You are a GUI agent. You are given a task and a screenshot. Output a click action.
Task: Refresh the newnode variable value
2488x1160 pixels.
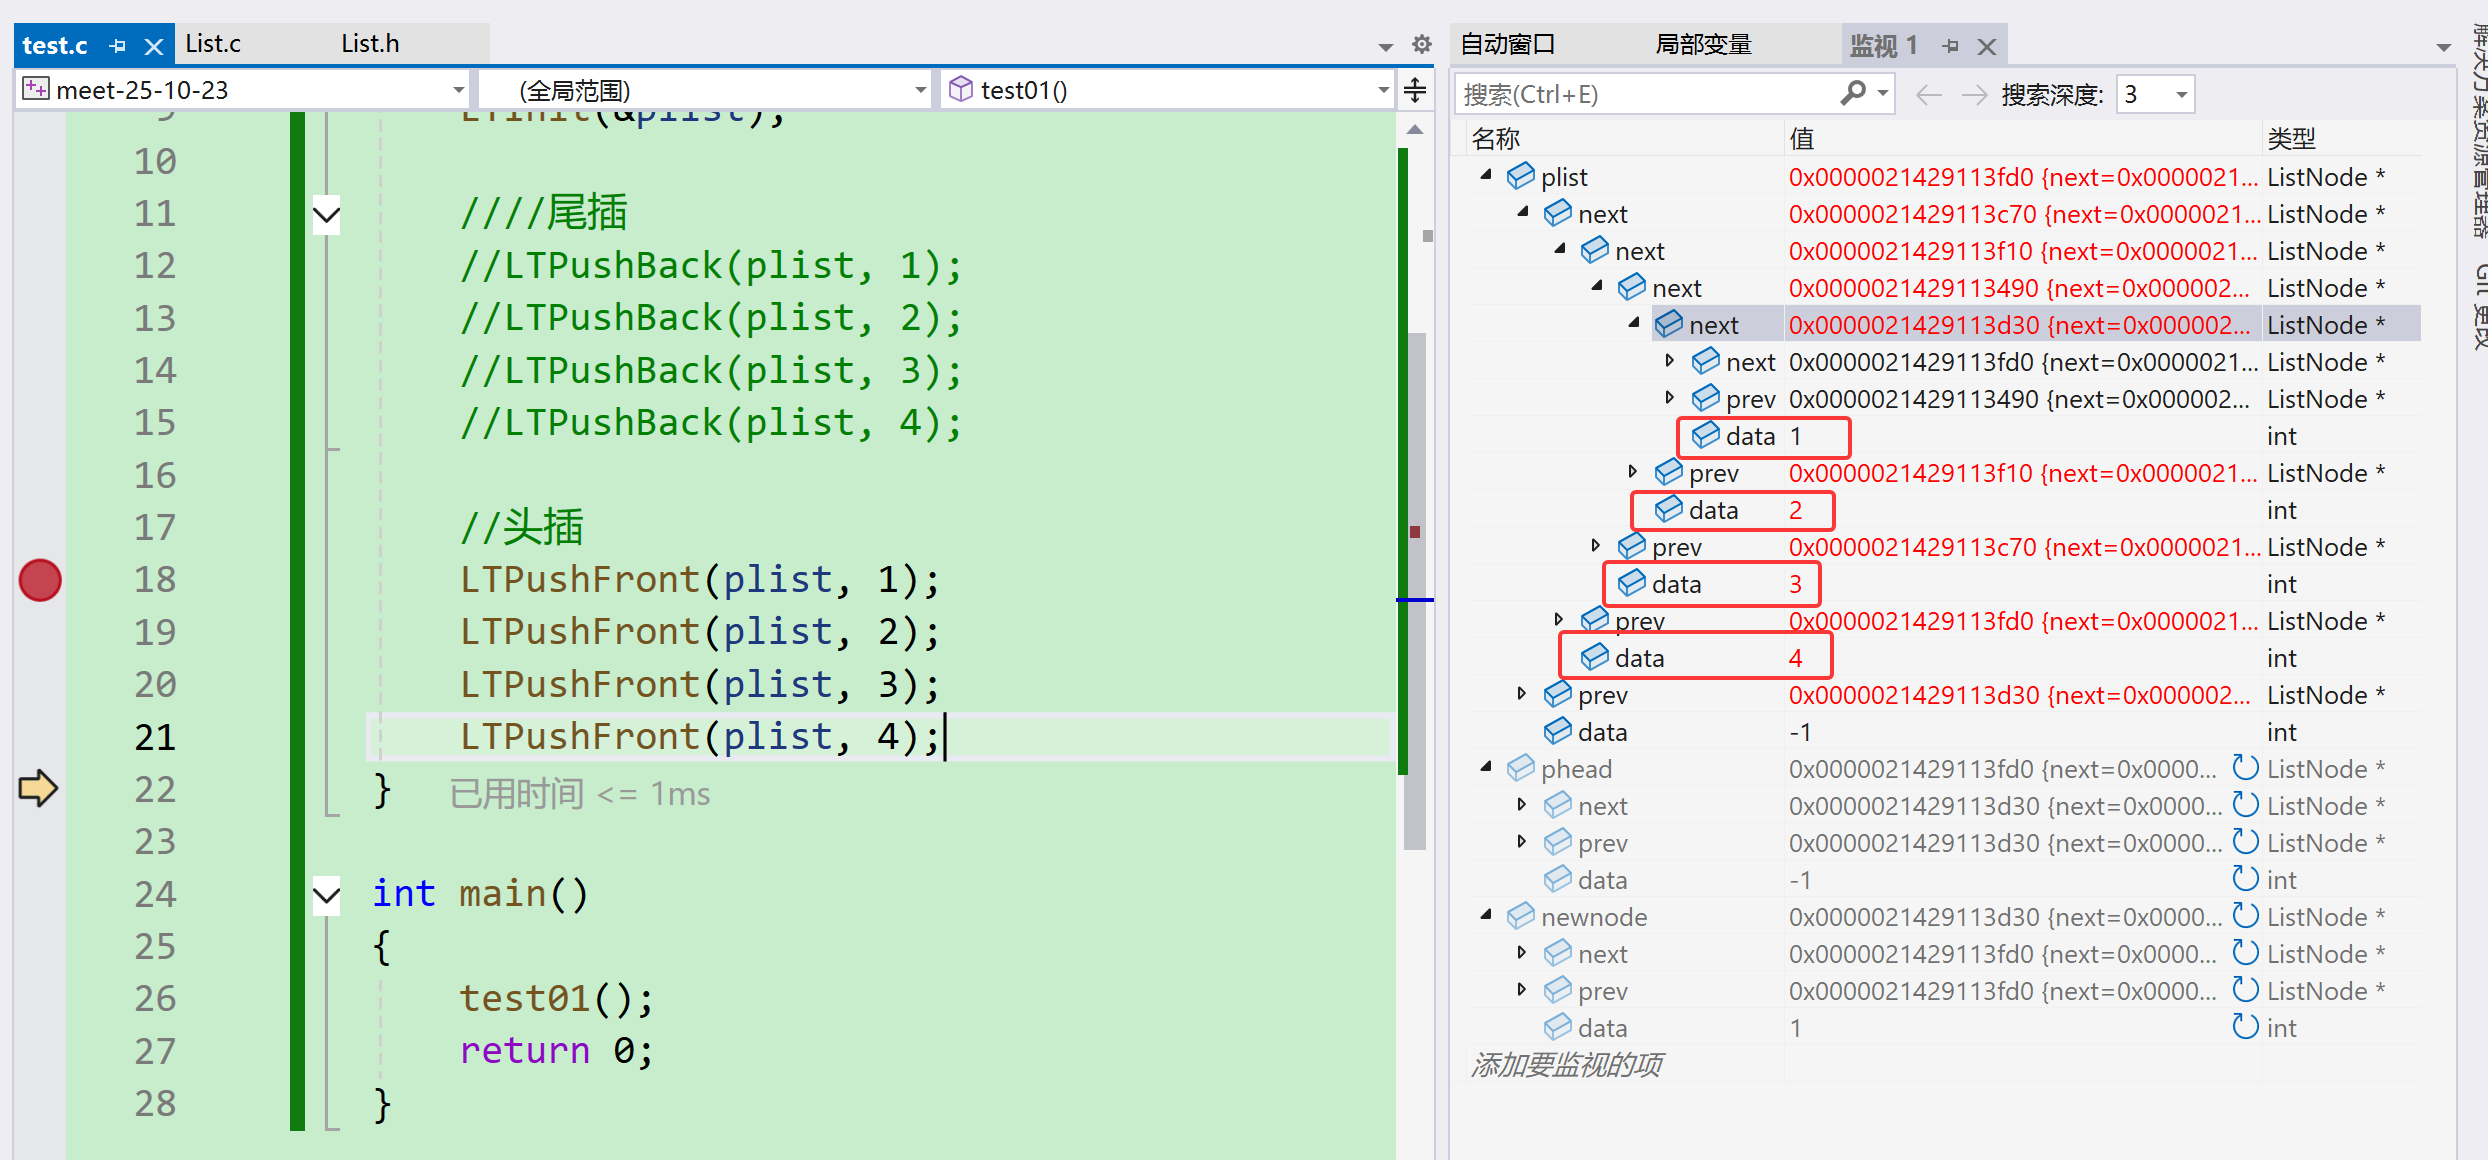[2245, 916]
